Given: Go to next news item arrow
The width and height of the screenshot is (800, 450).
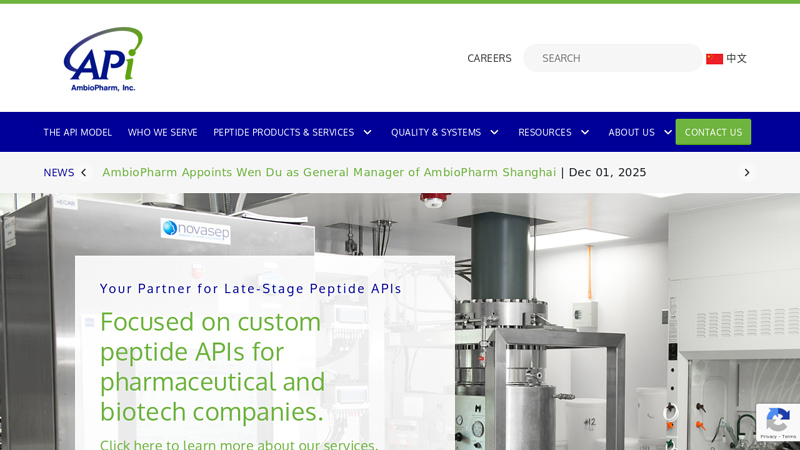Looking at the screenshot, I should click(x=747, y=172).
